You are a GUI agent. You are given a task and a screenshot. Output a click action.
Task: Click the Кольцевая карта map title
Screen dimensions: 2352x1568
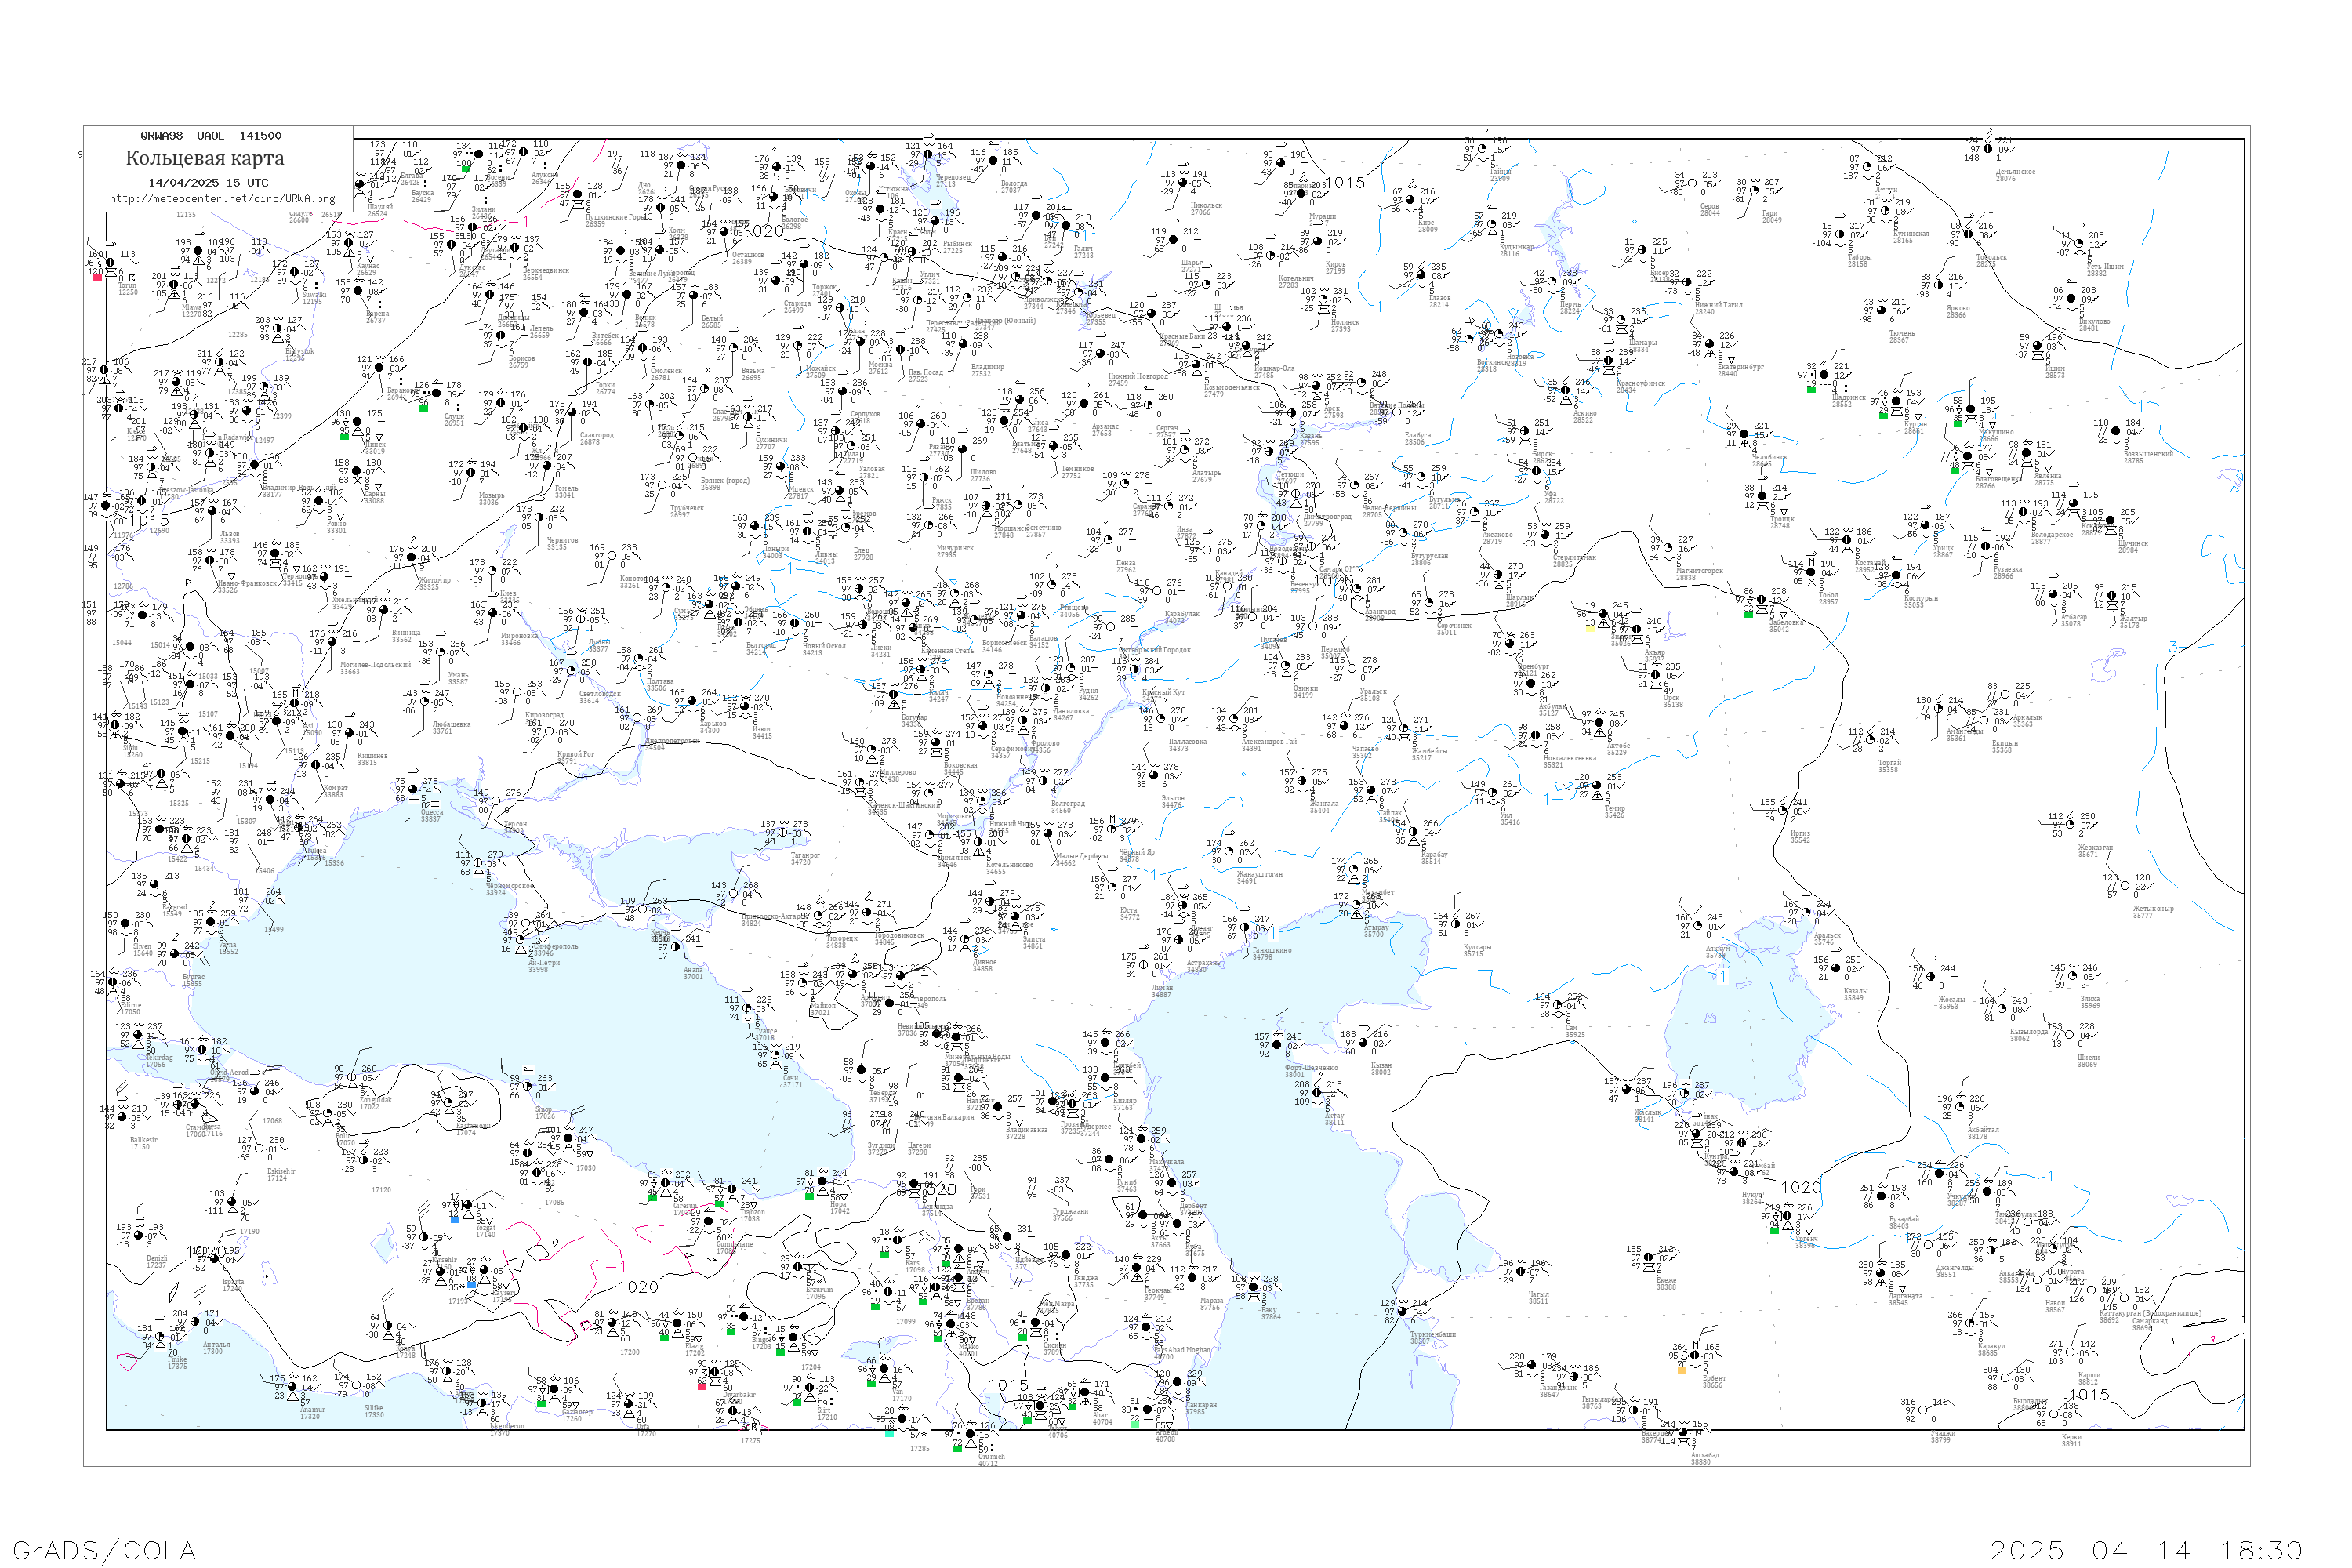tap(205, 158)
